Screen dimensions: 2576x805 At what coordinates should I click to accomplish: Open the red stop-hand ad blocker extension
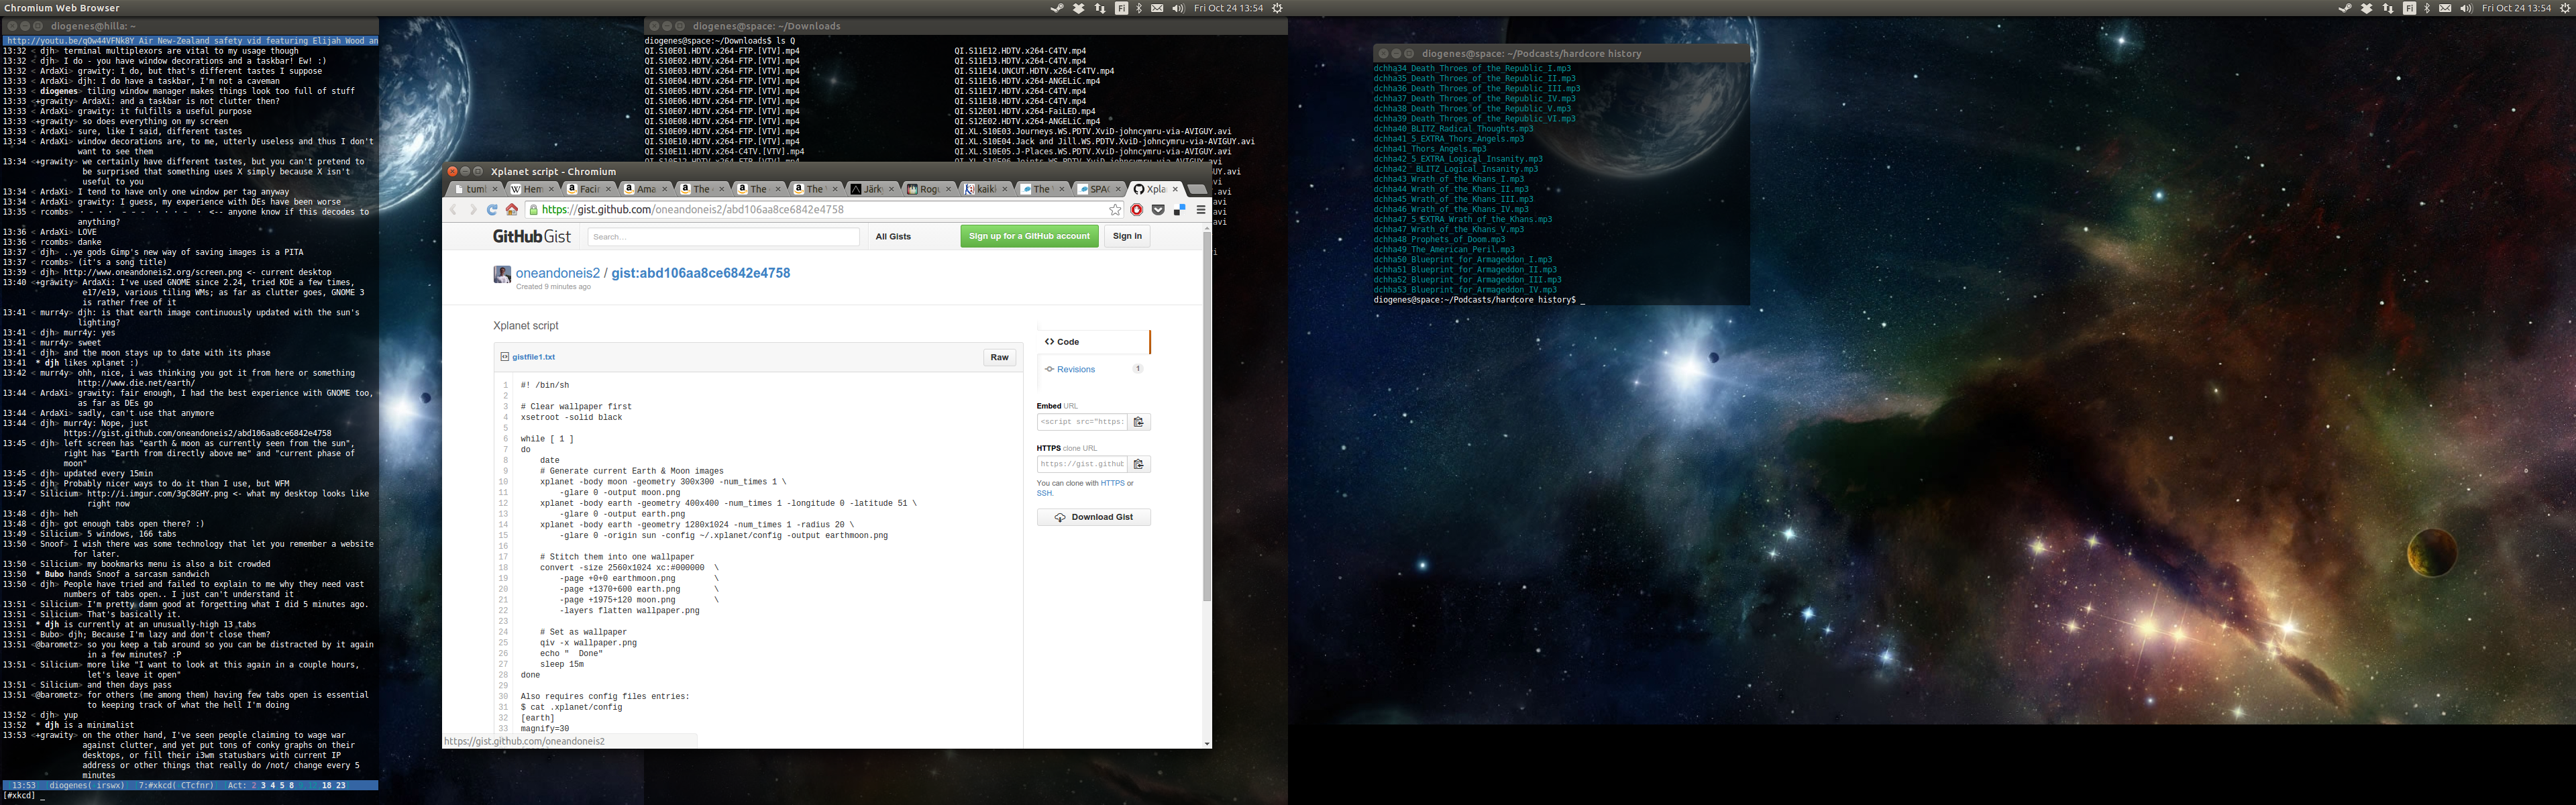pos(1137,210)
